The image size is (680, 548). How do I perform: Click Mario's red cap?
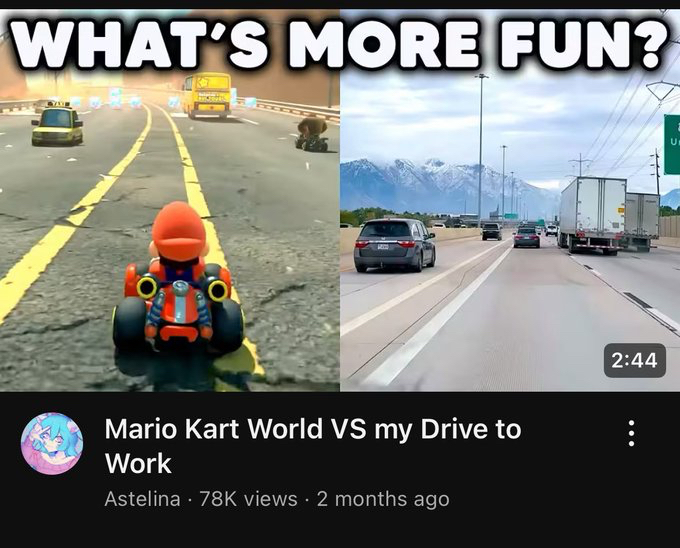pyautogui.click(x=178, y=231)
